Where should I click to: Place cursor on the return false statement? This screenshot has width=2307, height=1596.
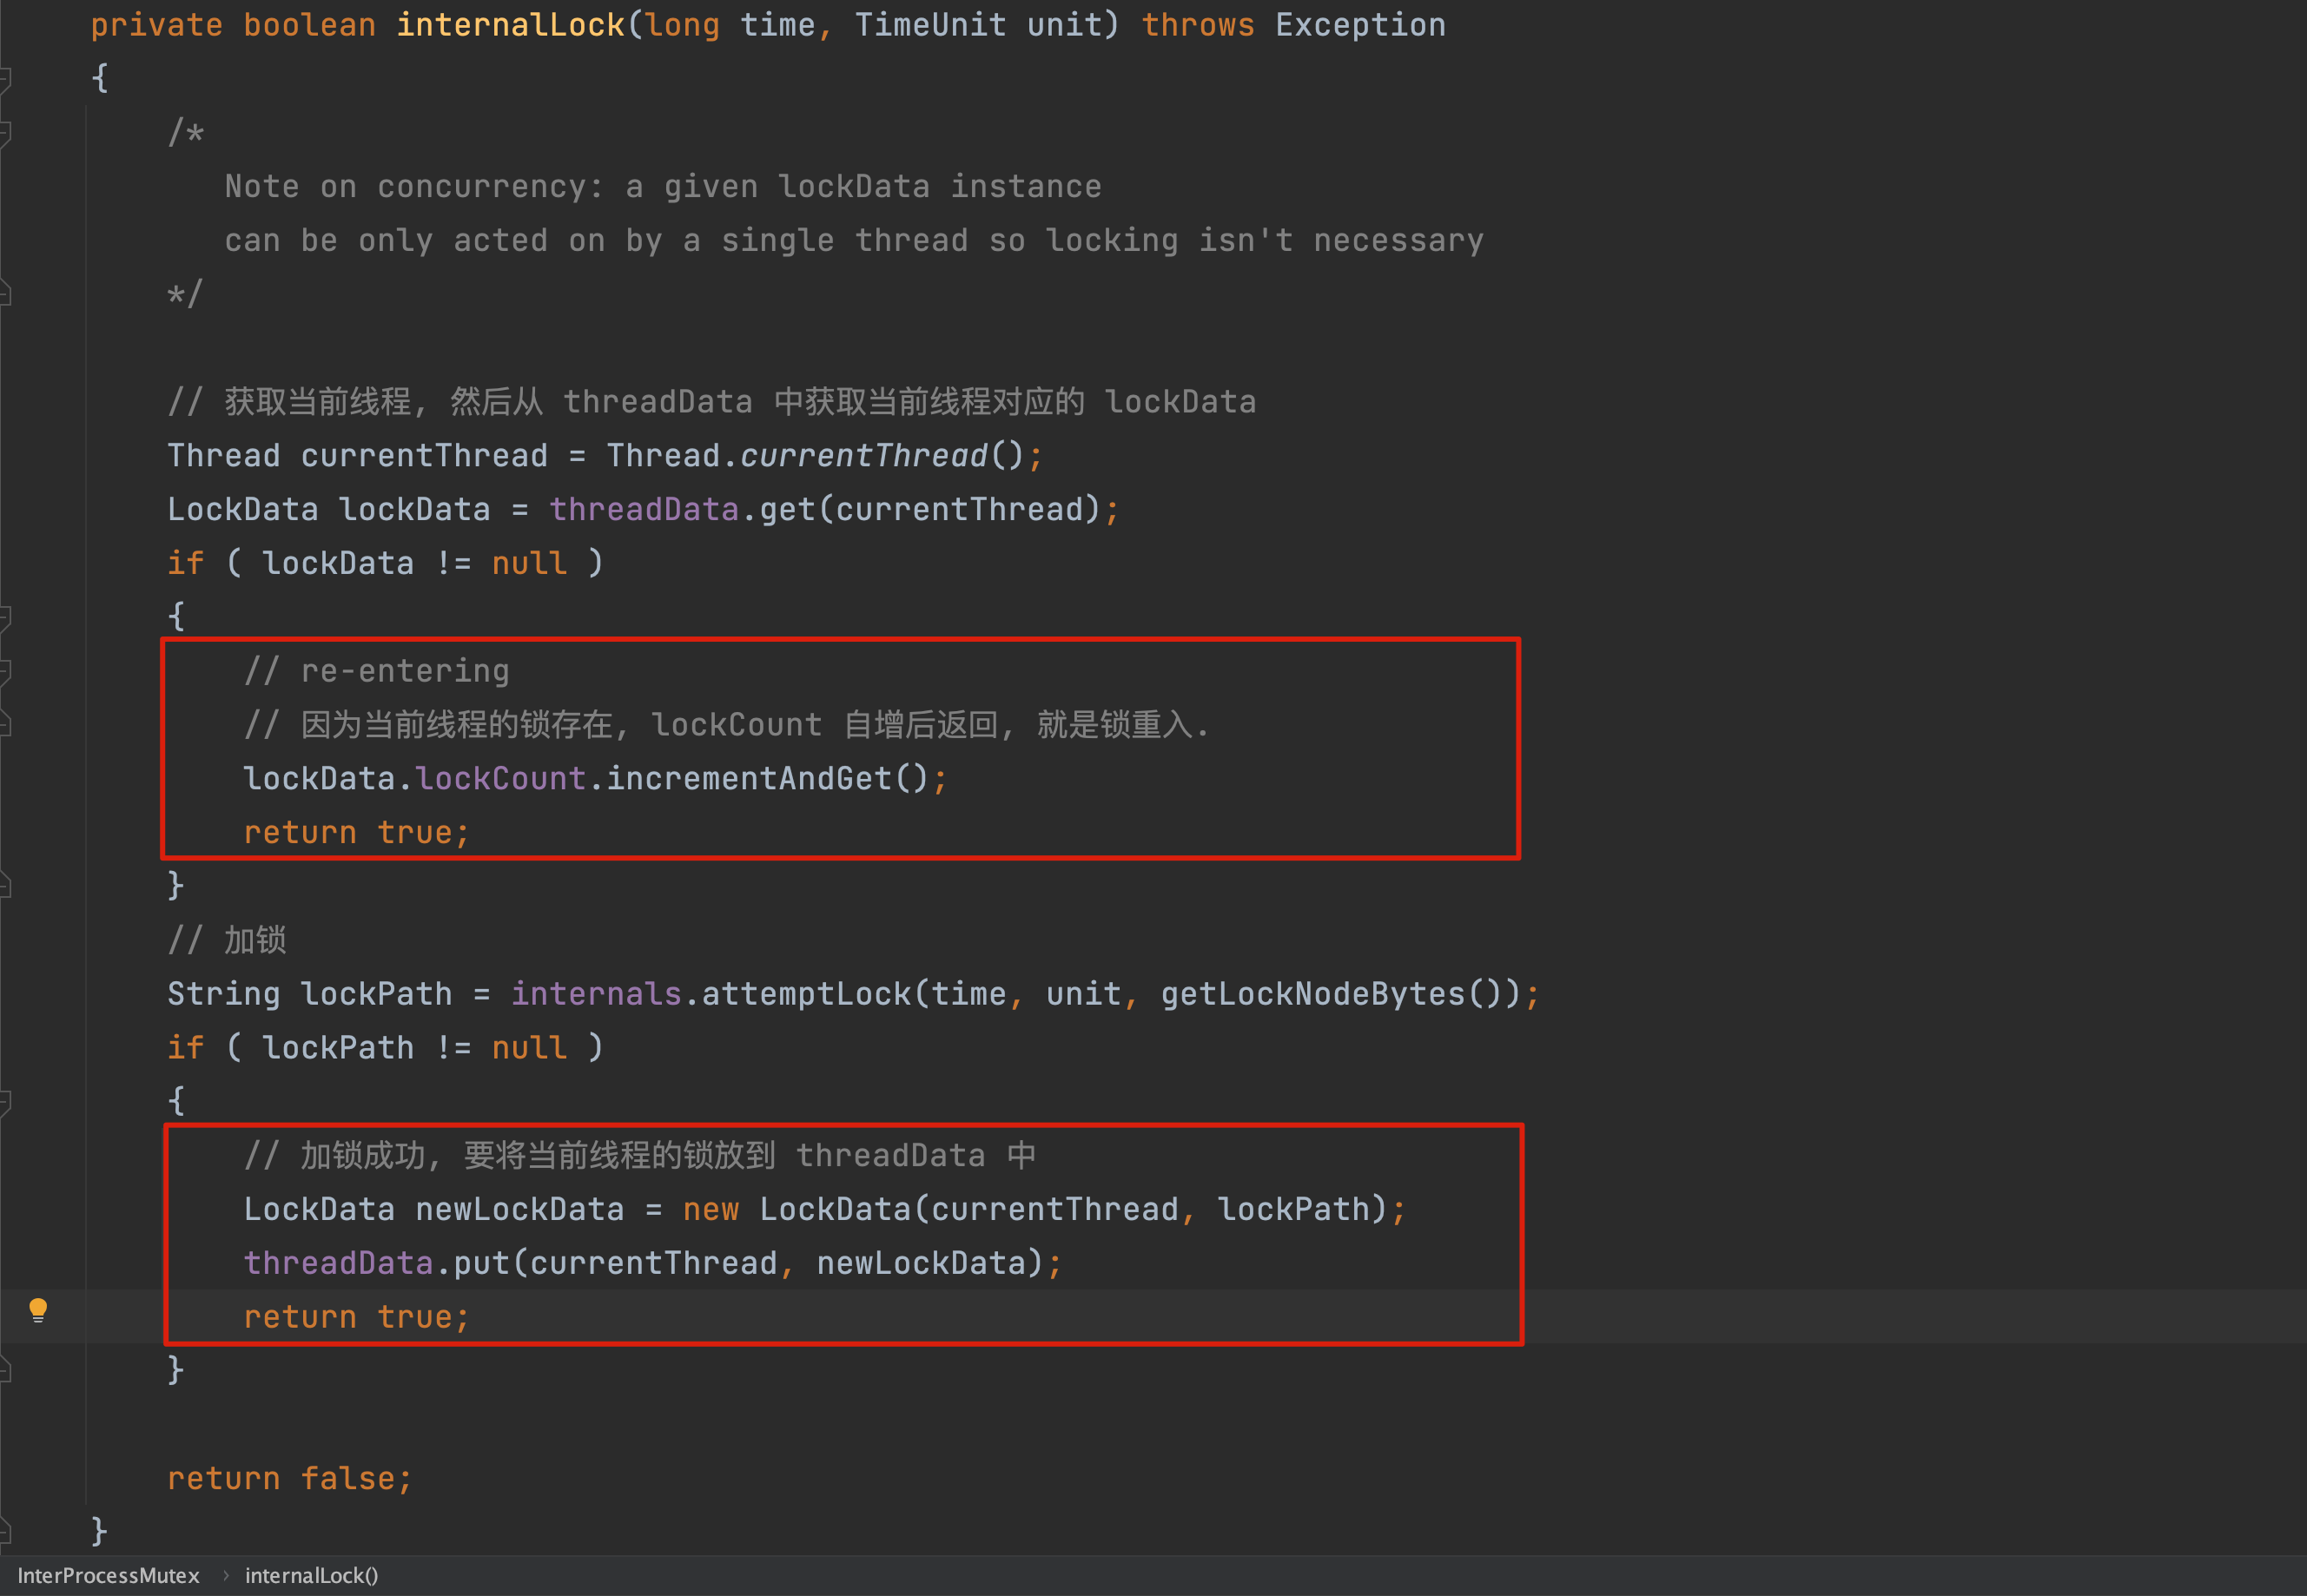coord(289,1478)
